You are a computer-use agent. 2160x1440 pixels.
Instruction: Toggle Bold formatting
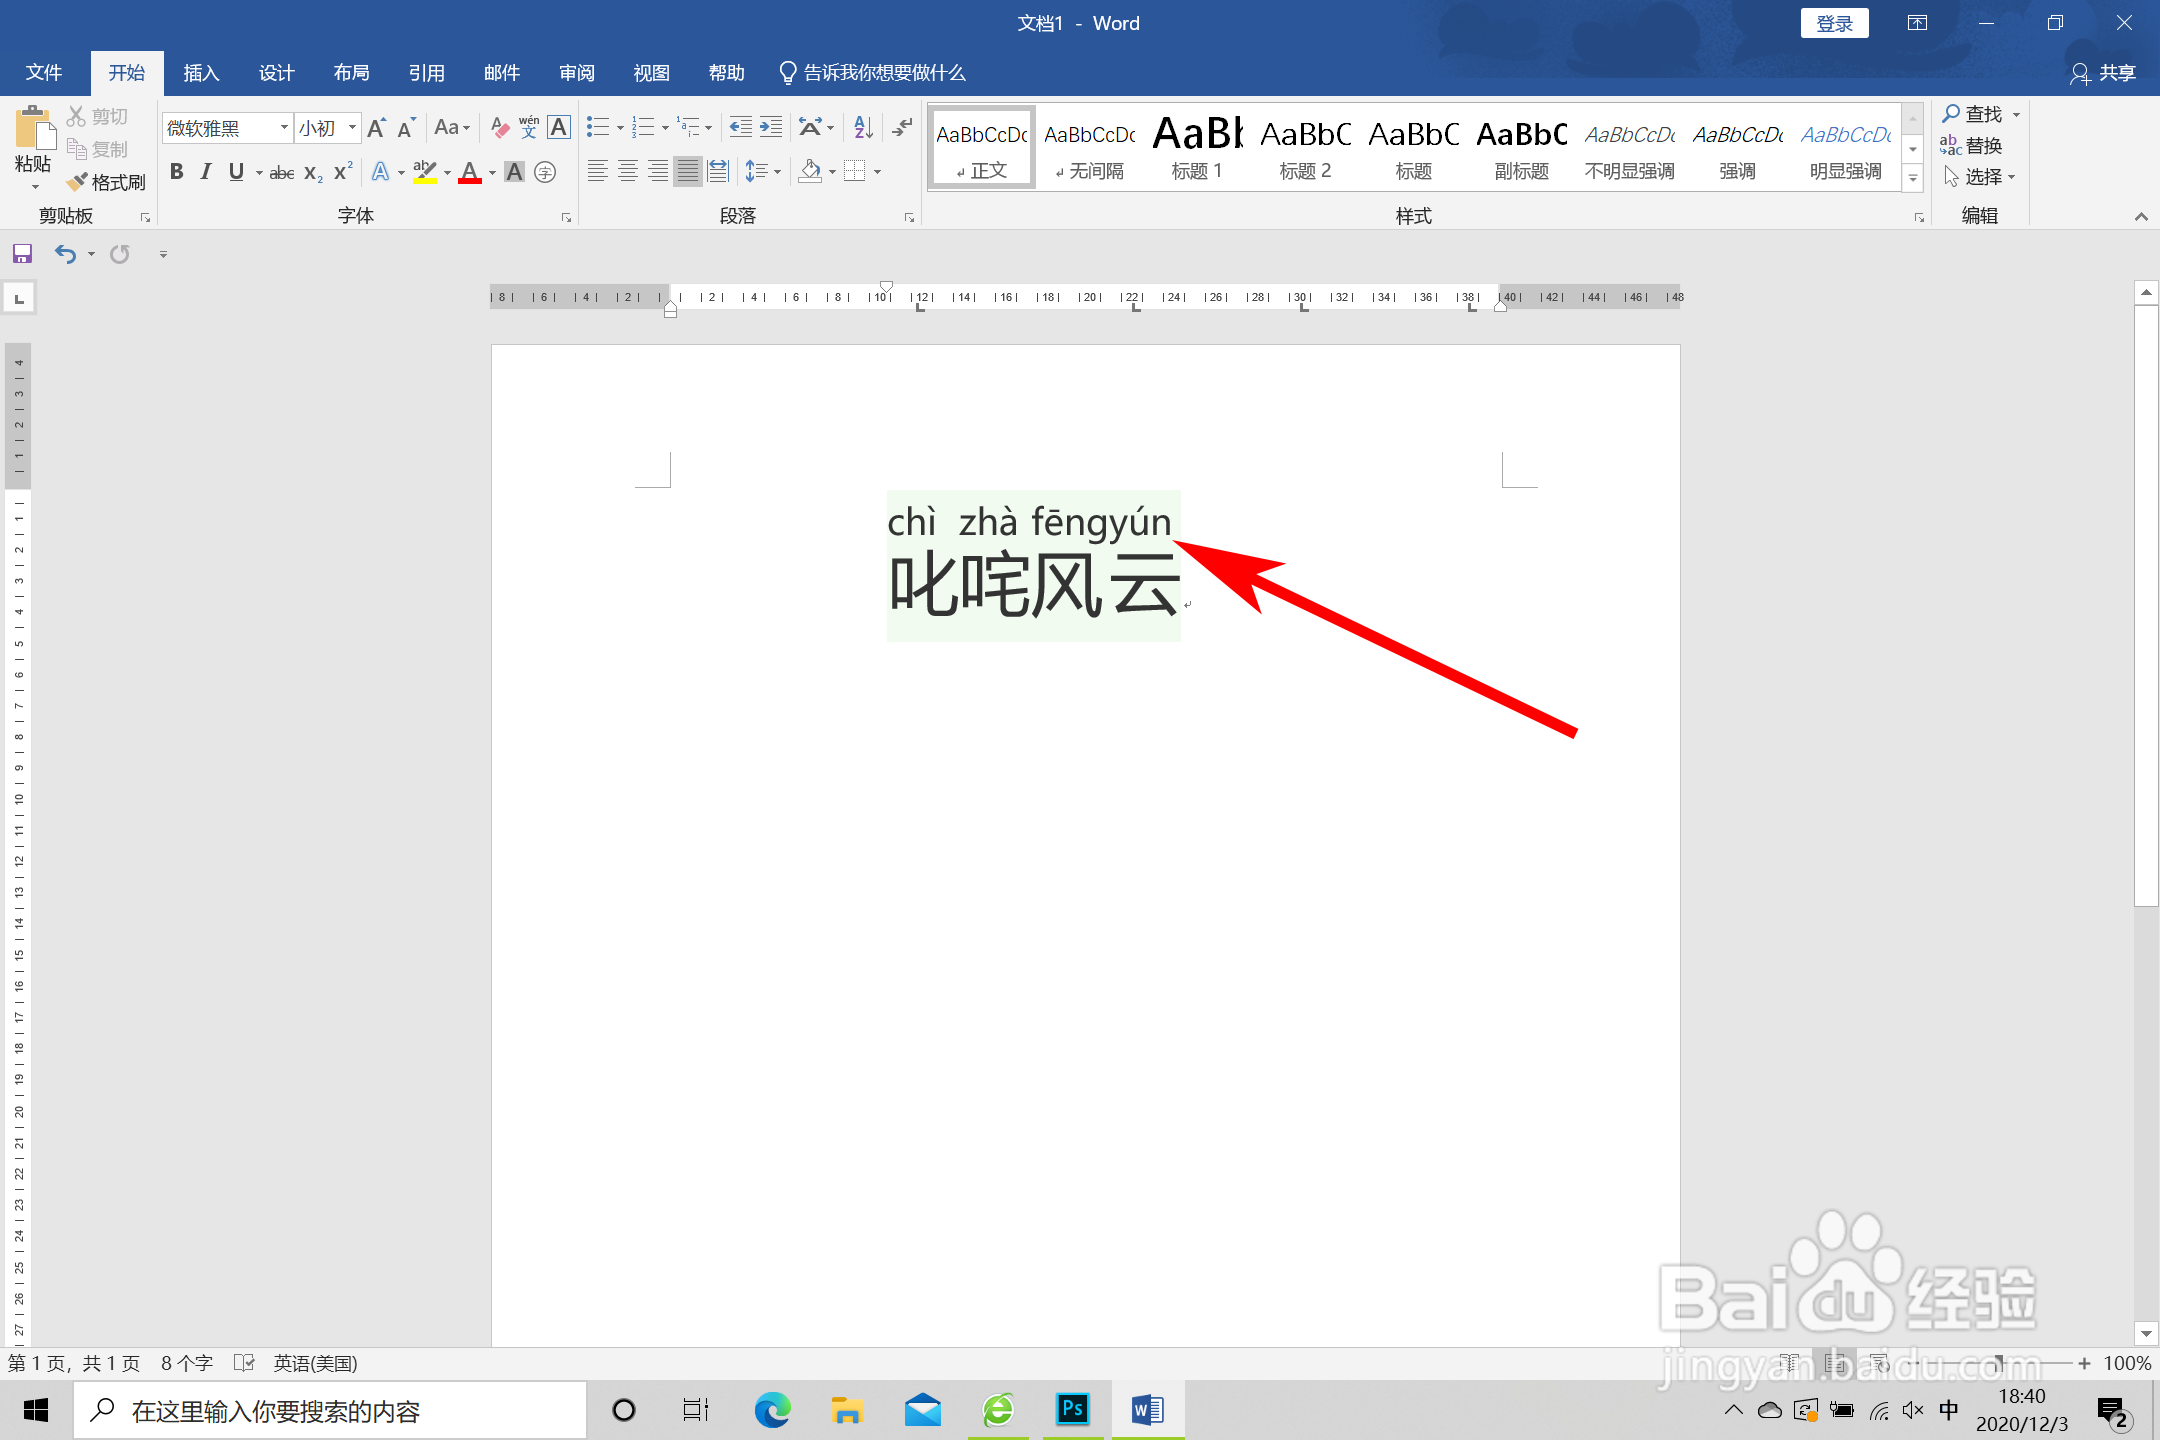[177, 172]
